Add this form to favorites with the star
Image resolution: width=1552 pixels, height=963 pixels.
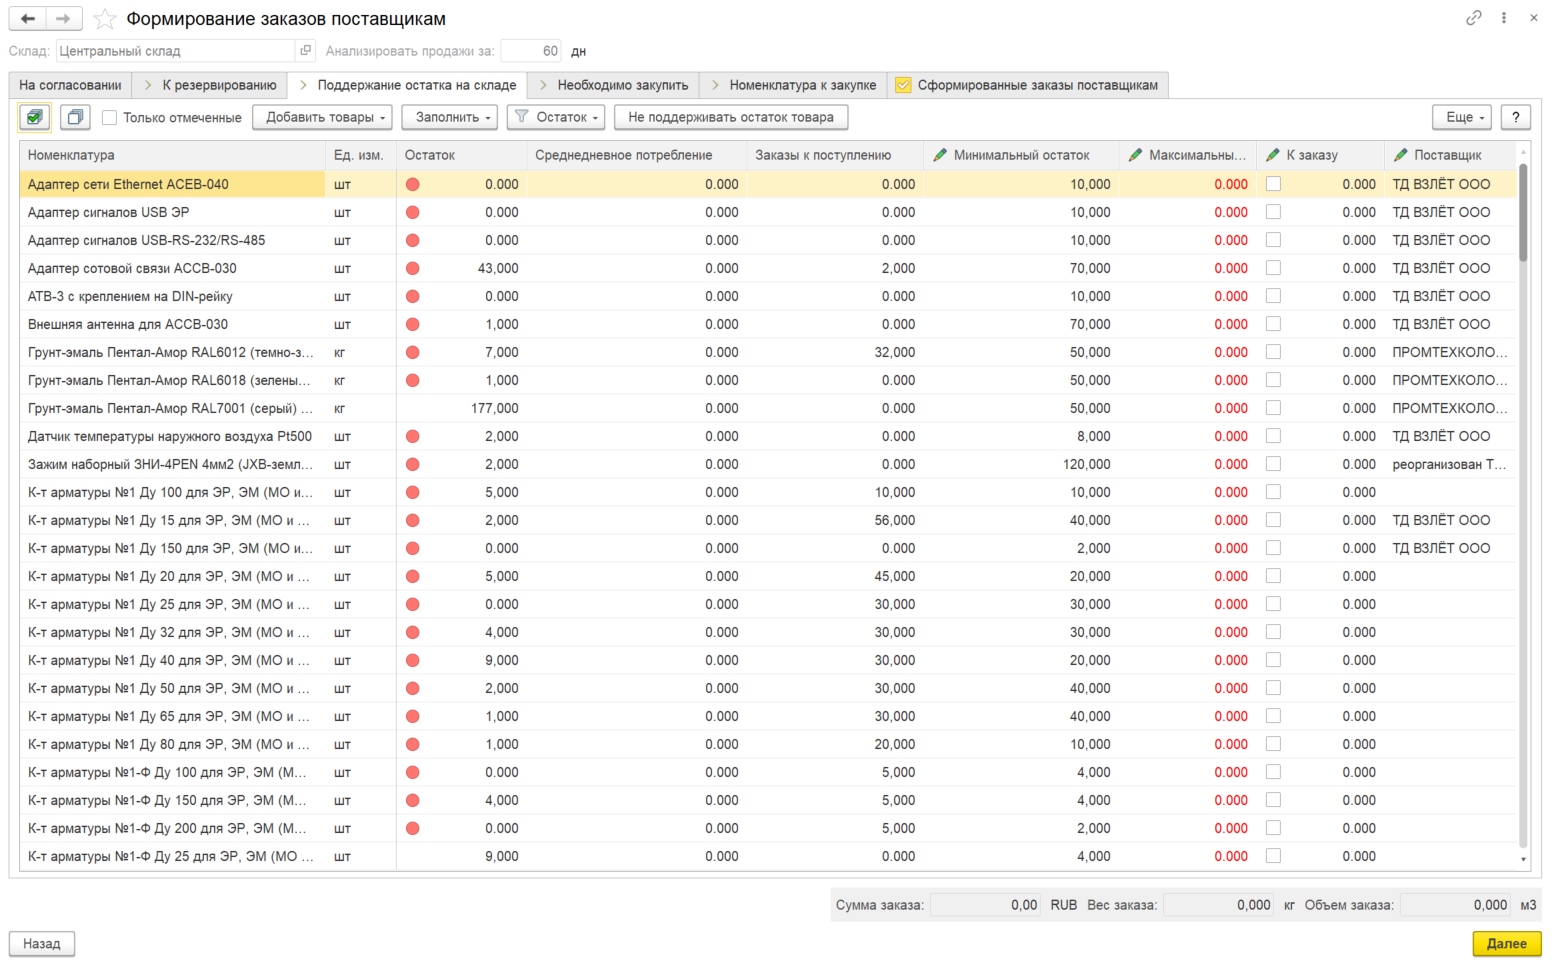tap(105, 19)
